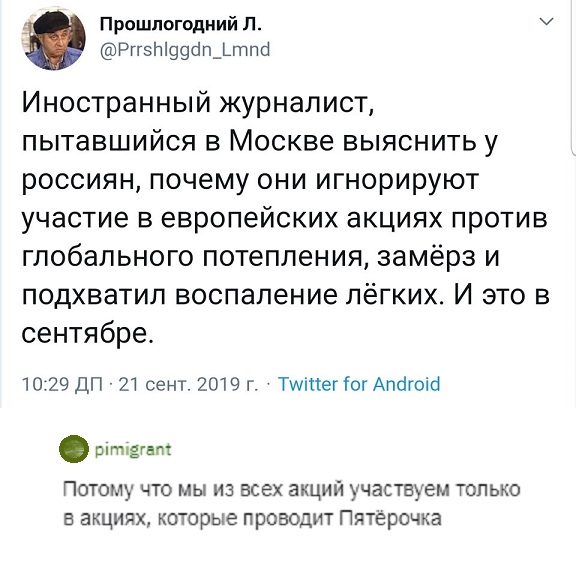Click the word Пятёрочка in the comment
Image resolution: width=576 pixels, height=572 pixels.
click(x=390, y=519)
